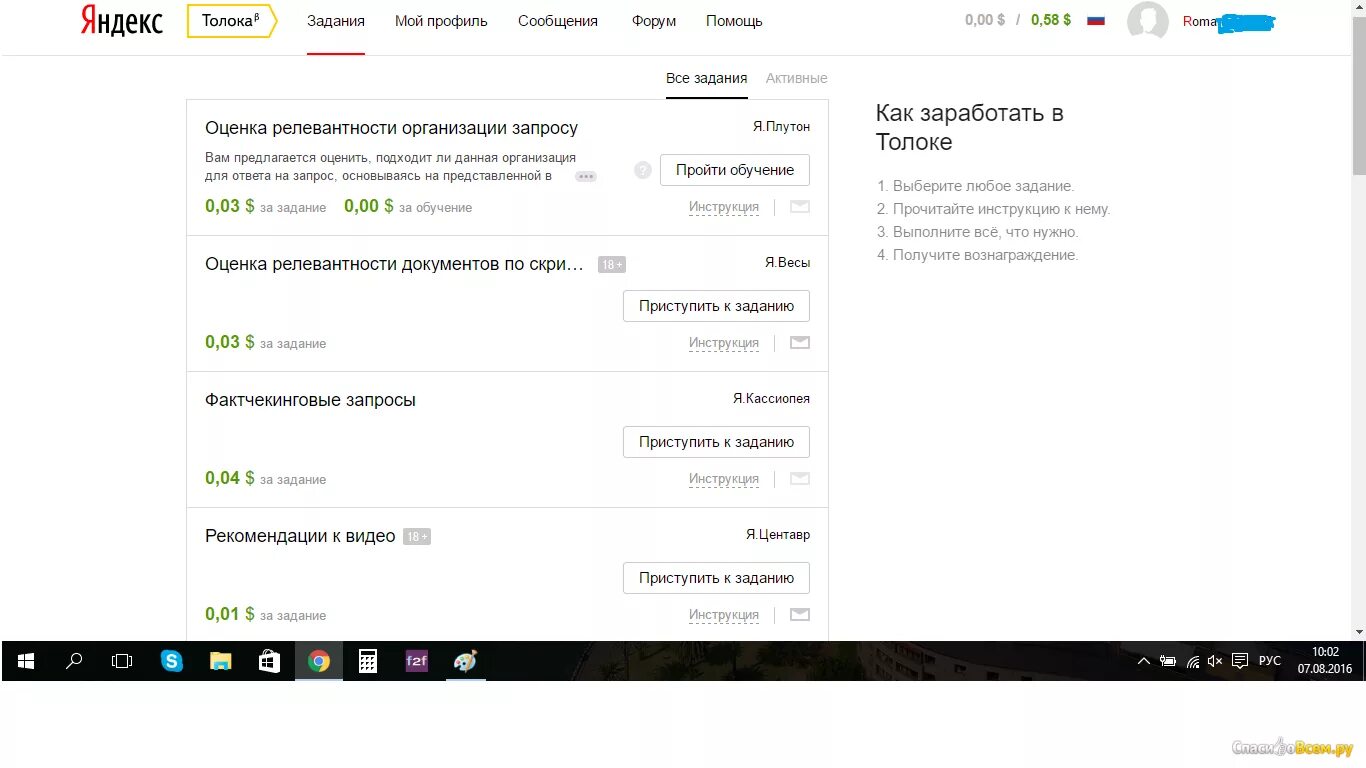Open the Wi-Fi network tray icon

[1192, 661]
